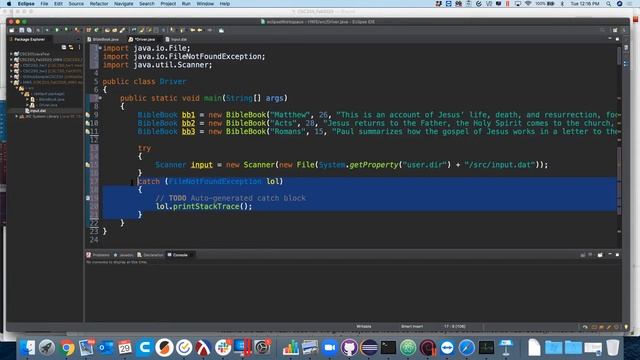Click the Open Perspective icon at top right
Image resolution: width=640 pixels, height=360 pixels.
(615, 30)
